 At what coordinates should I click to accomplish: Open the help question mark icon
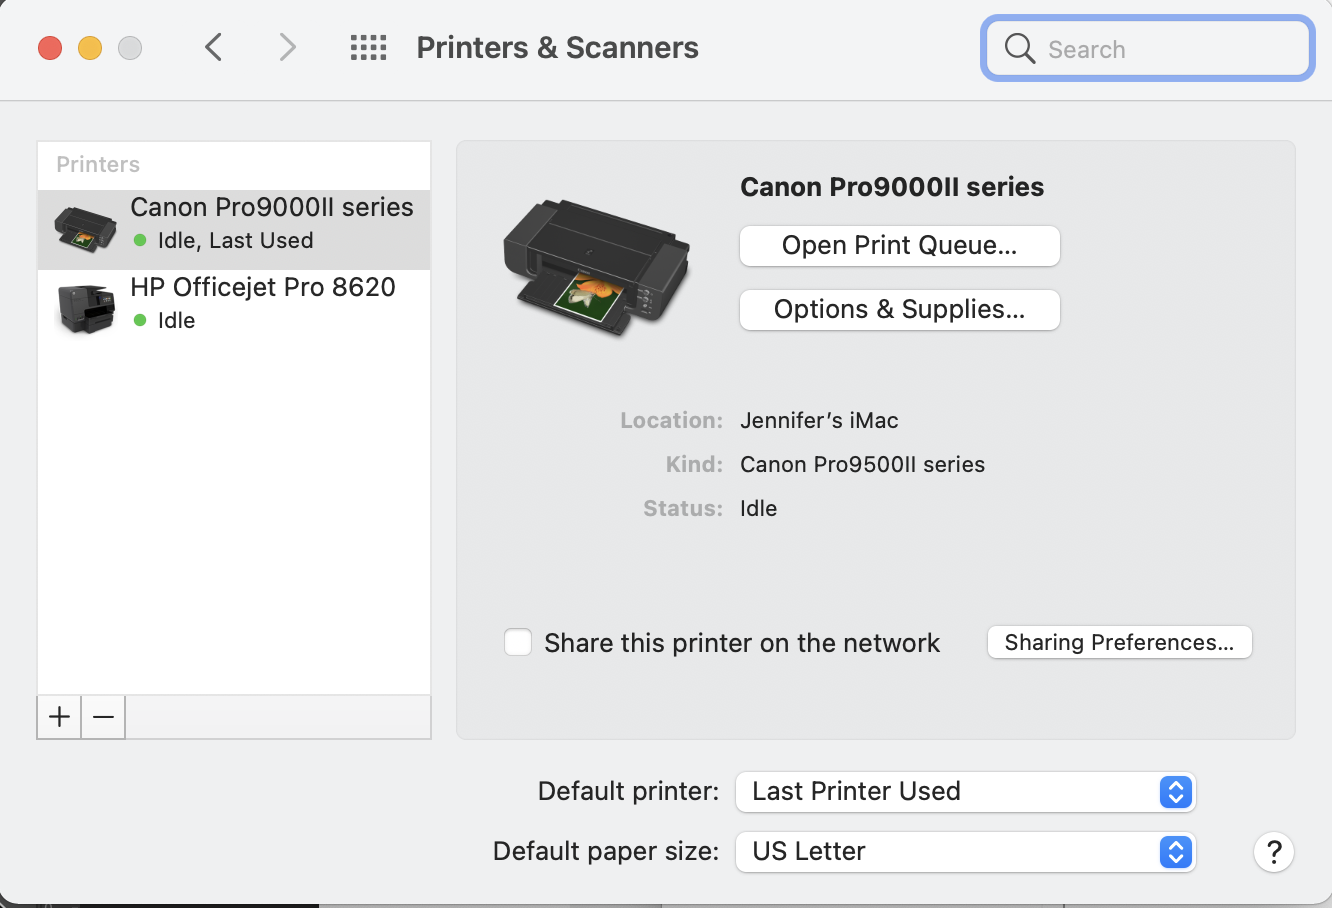coord(1273,852)
